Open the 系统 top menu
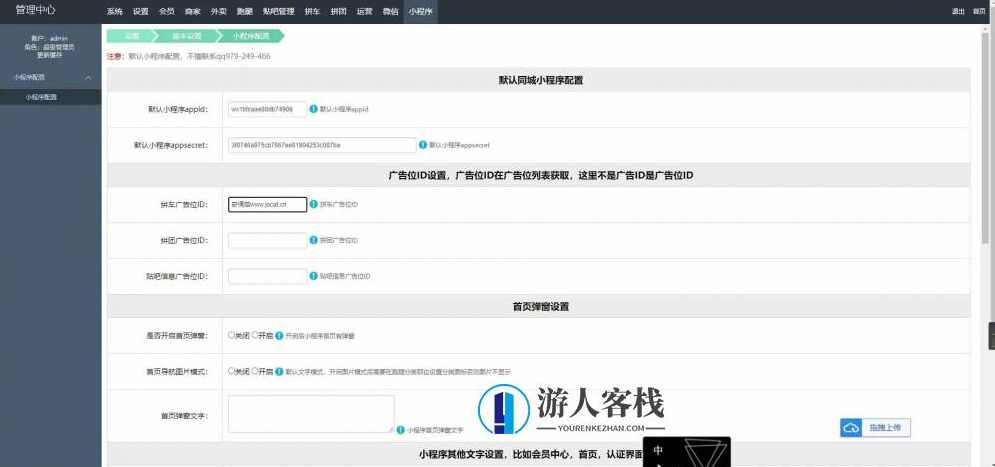995x467 pixels. click(115, 11)
